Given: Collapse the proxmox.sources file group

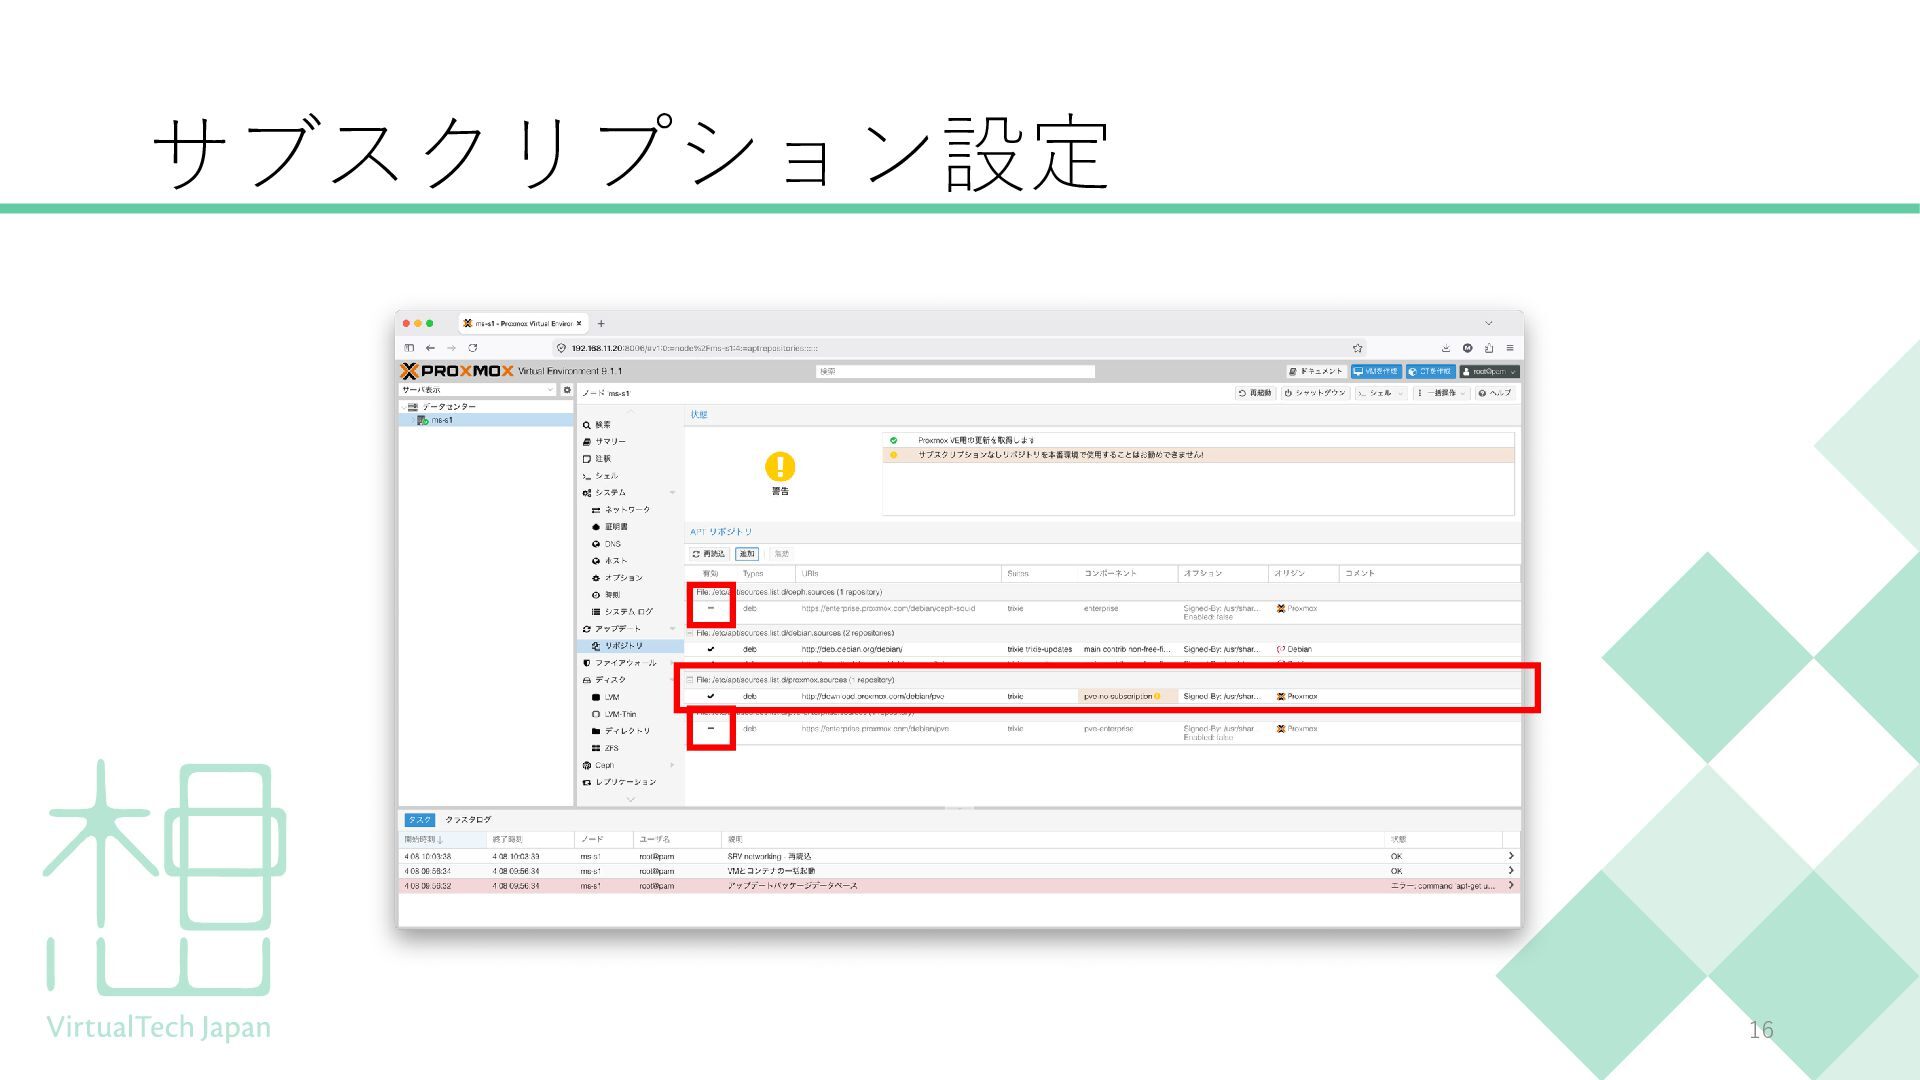Looking at the screenshot, I should click(x=689, y=680).
